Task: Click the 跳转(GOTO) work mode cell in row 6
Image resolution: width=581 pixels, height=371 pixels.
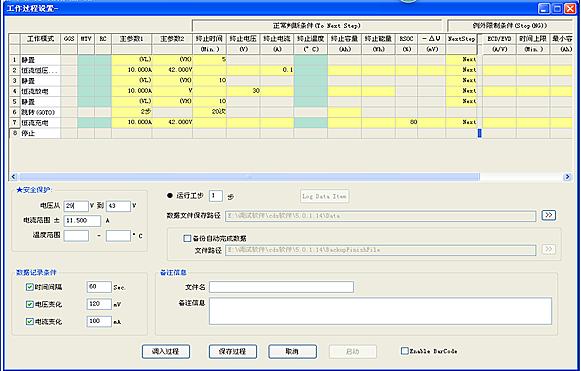Action: point(40,112)
